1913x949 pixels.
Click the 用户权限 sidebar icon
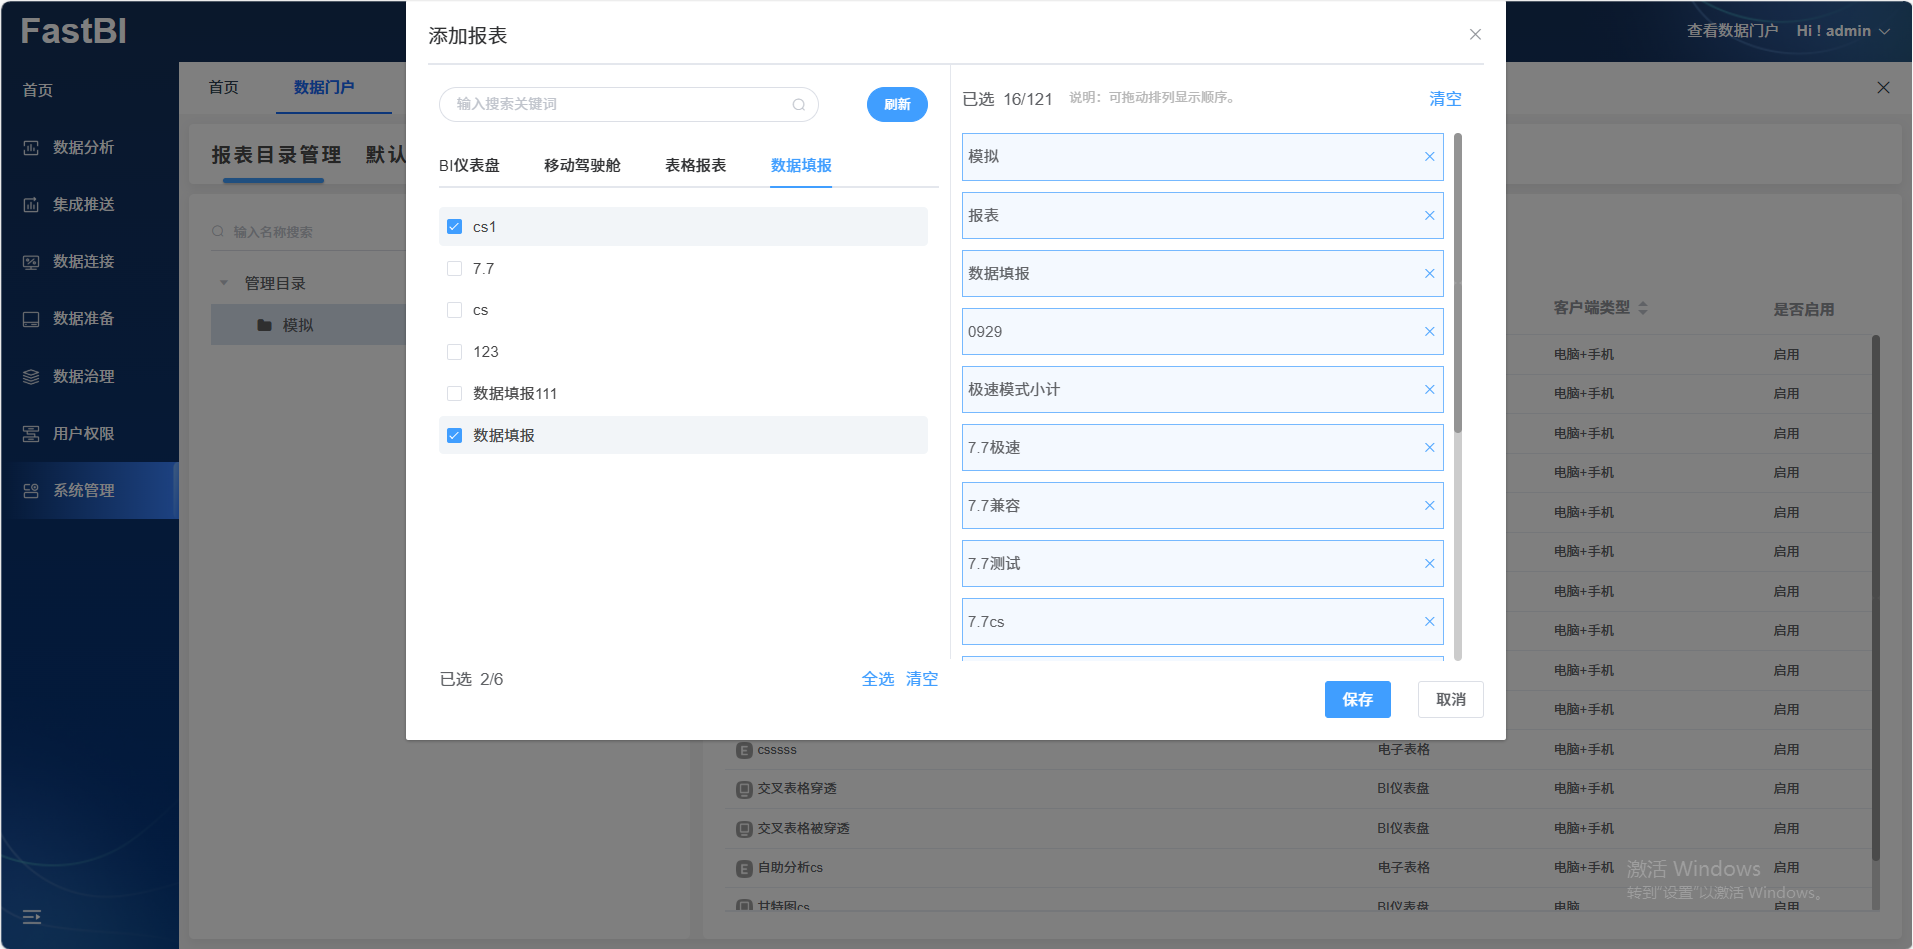[31, 434]
